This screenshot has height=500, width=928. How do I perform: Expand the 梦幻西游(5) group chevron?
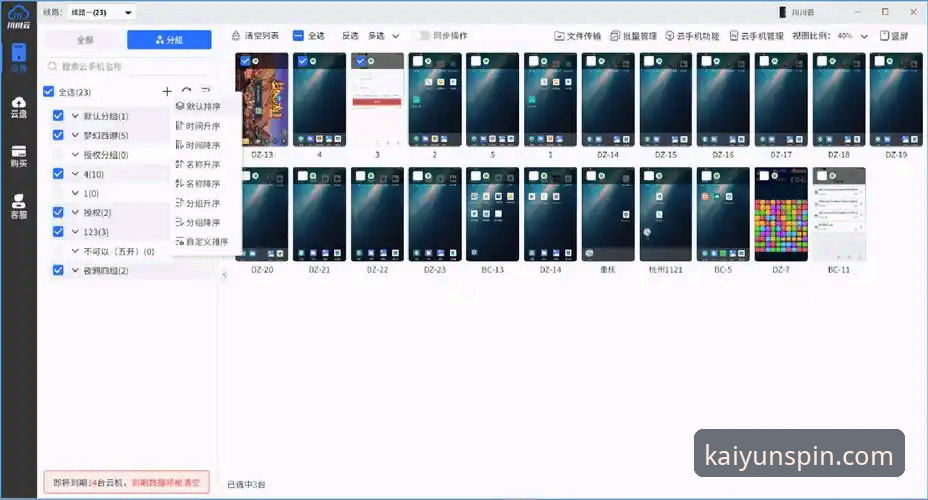[x=75, y=136]
